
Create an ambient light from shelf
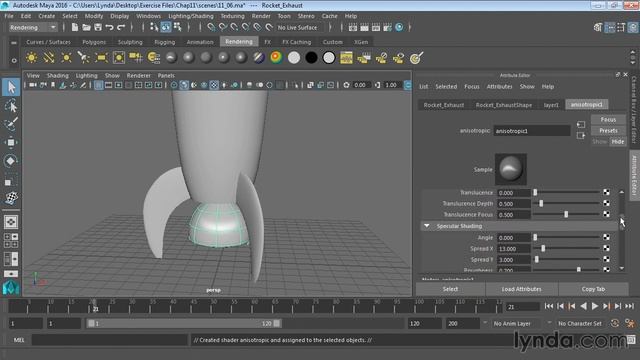tap(31, 58)
